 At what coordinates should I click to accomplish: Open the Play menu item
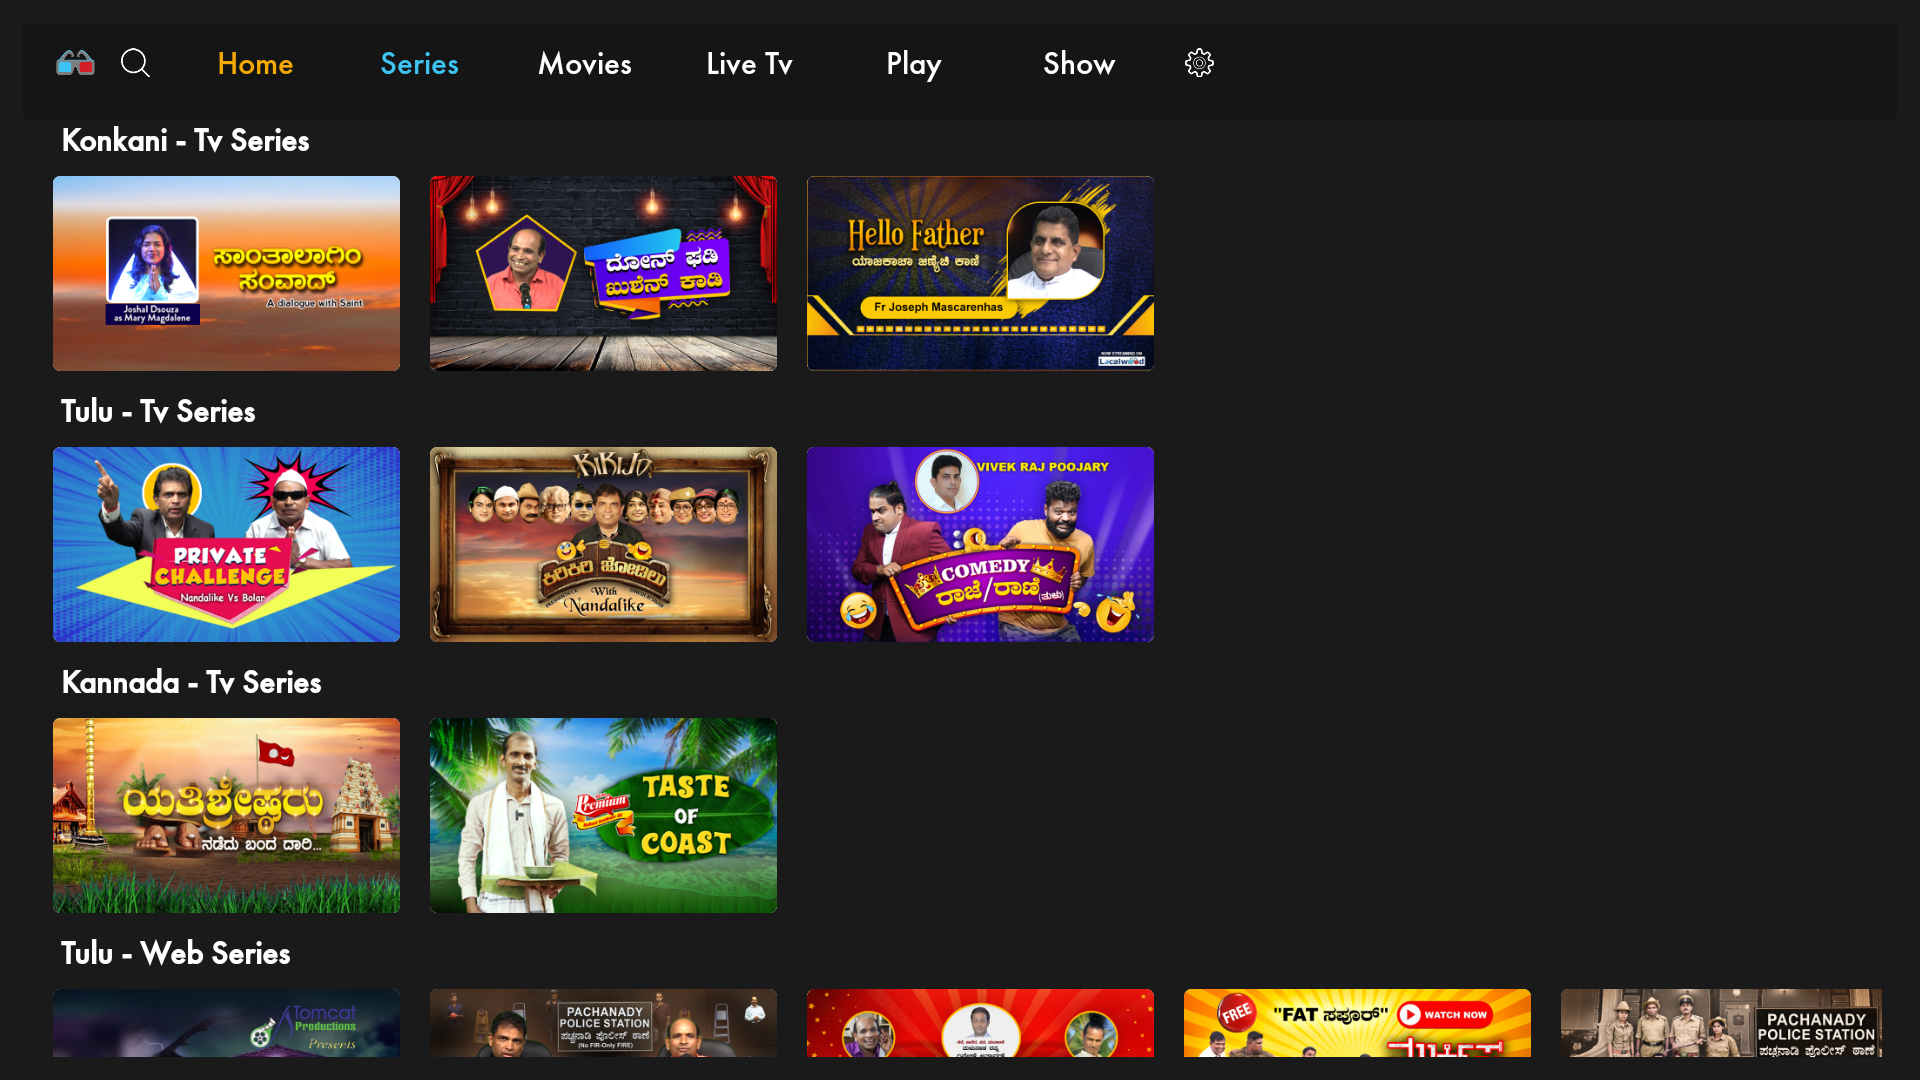pyautogui.click(x=913, y=64)
